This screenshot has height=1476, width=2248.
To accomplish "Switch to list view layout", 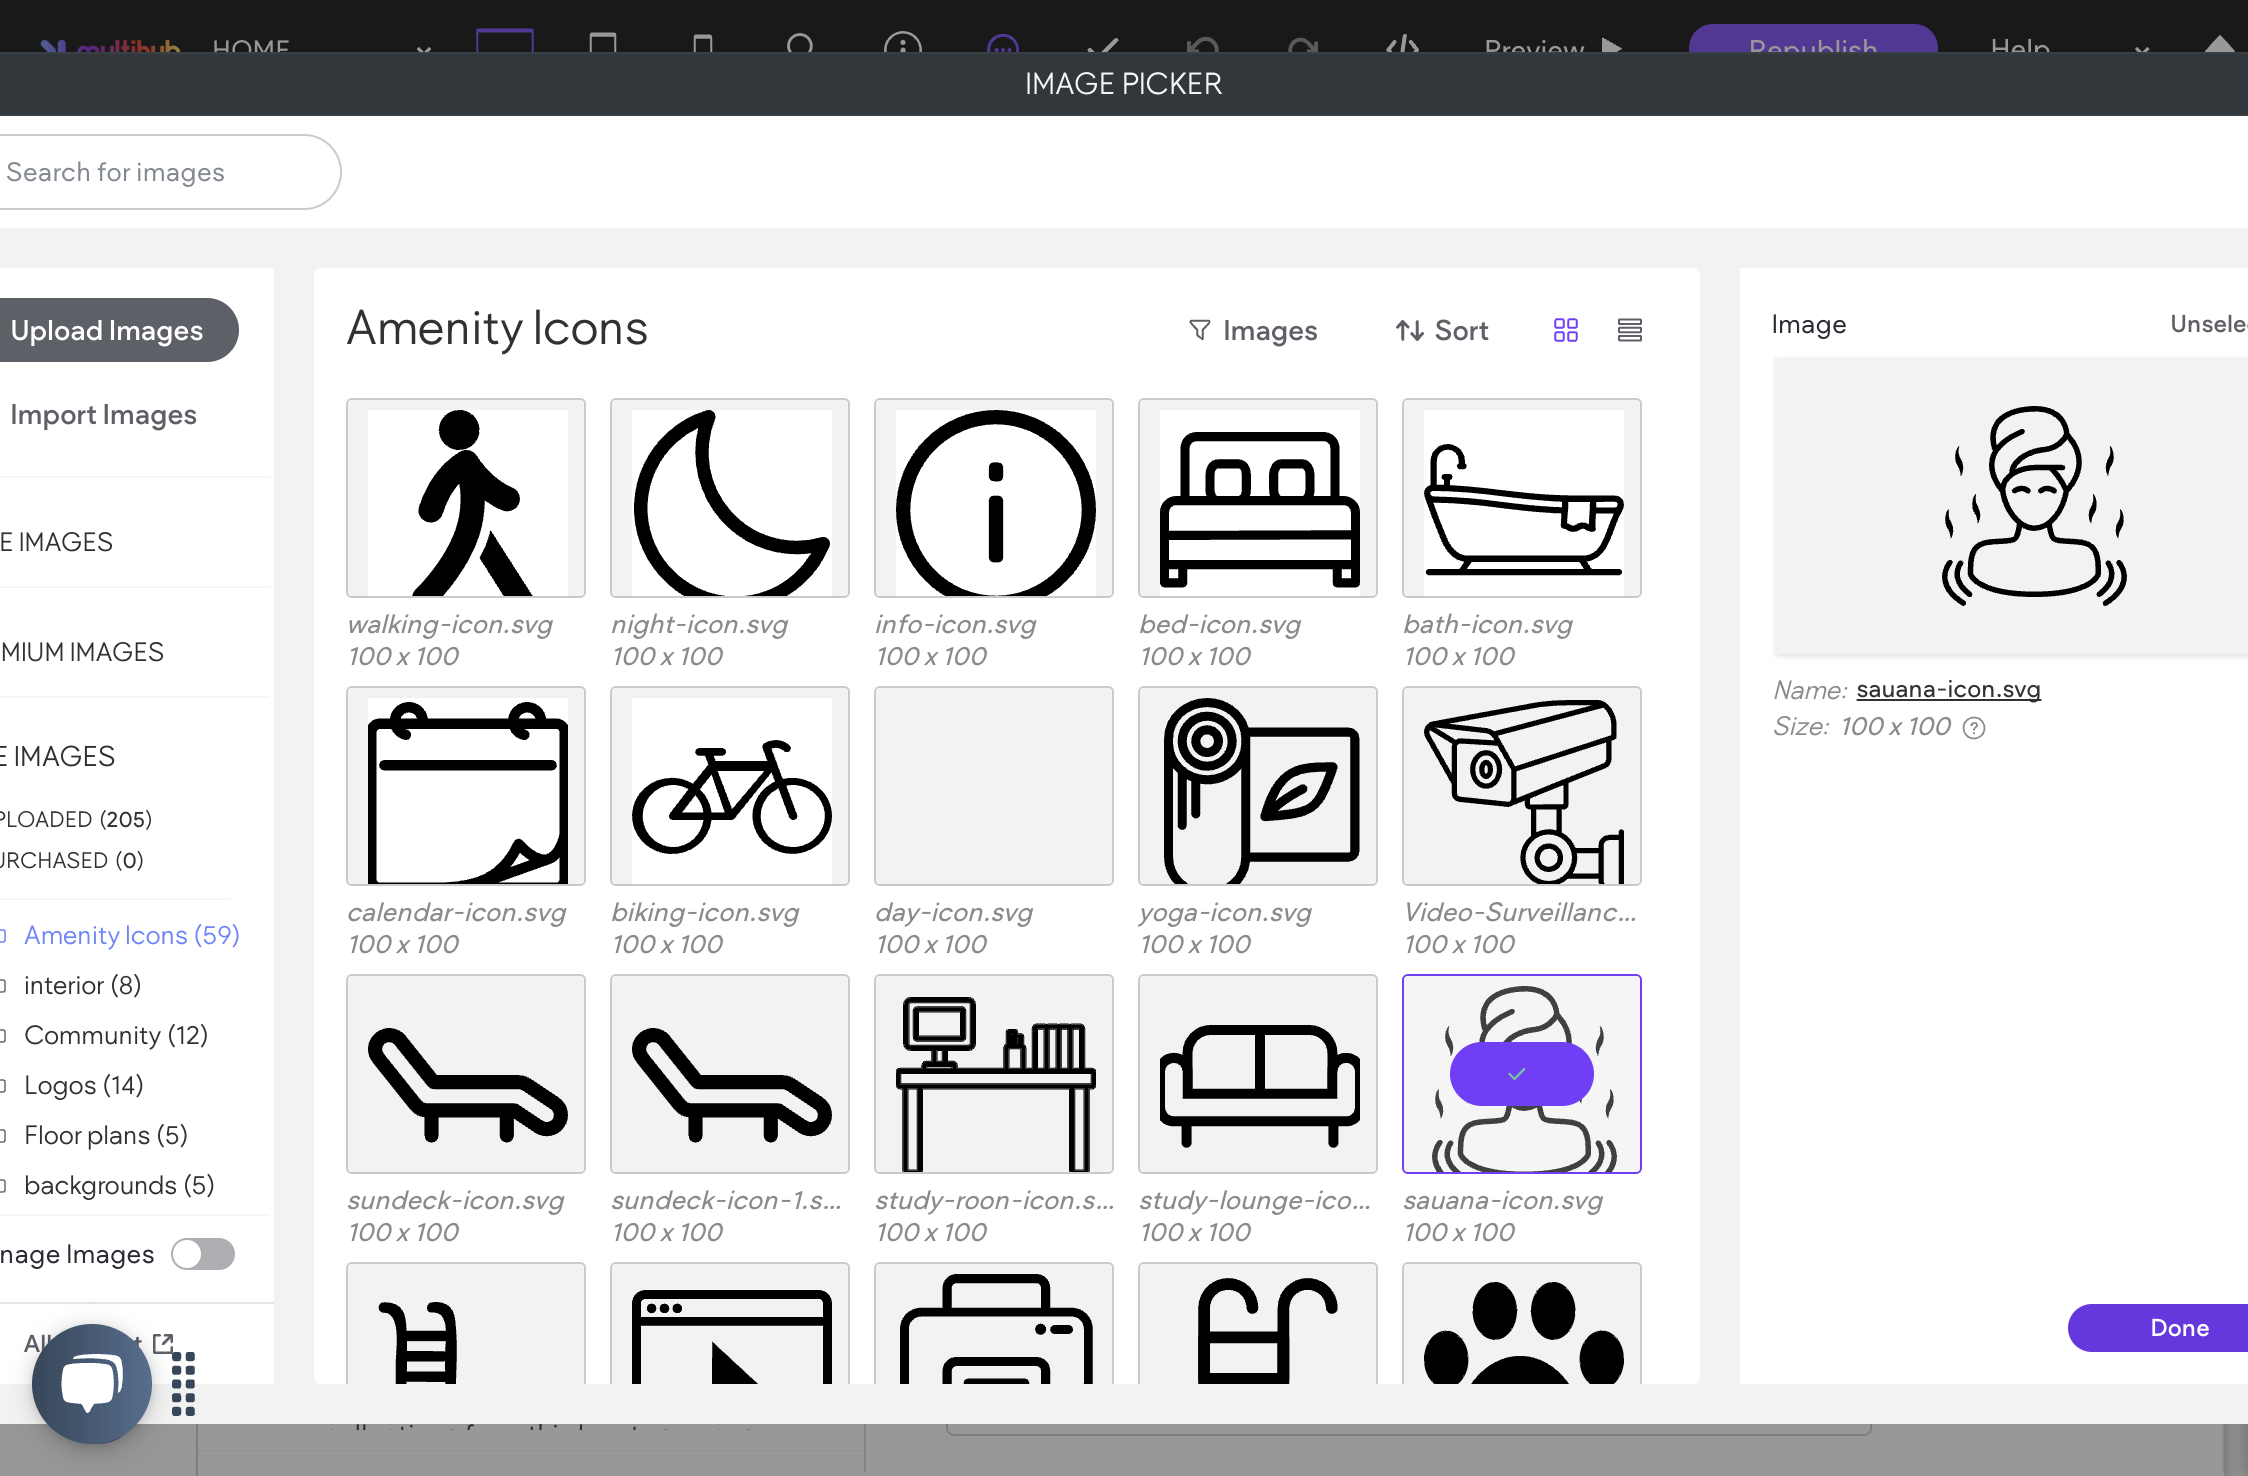I will 1630,330.
